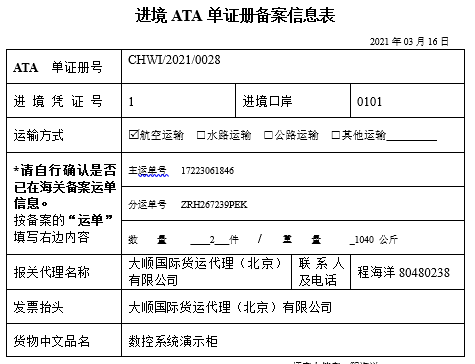This screenshot has width=475, height=364.
Task: Click the 运输方式 label
Action: (x=38, y=135)
